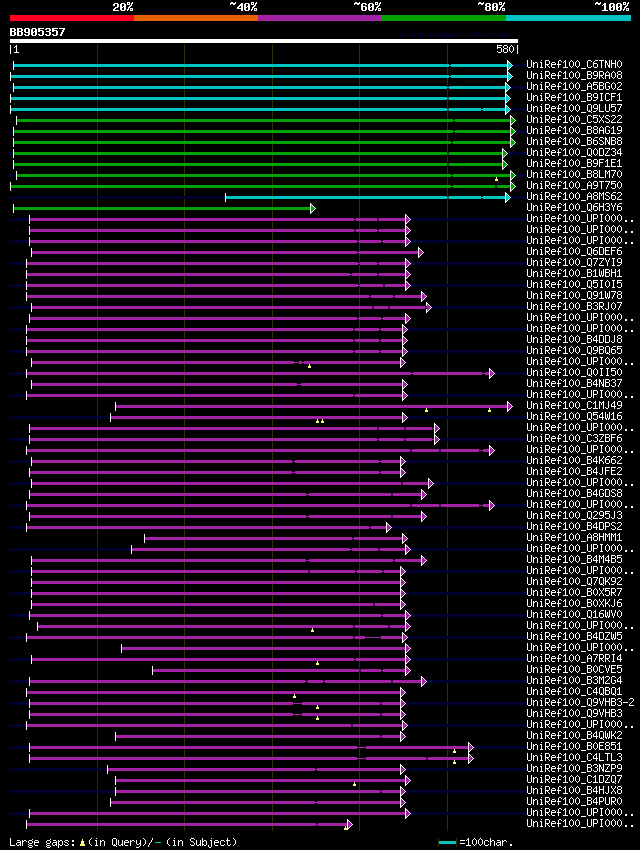The image size is (640, 850).
Task: Open the UniRef100_B4DDJ8 label
Action: (x=574, y=339)
